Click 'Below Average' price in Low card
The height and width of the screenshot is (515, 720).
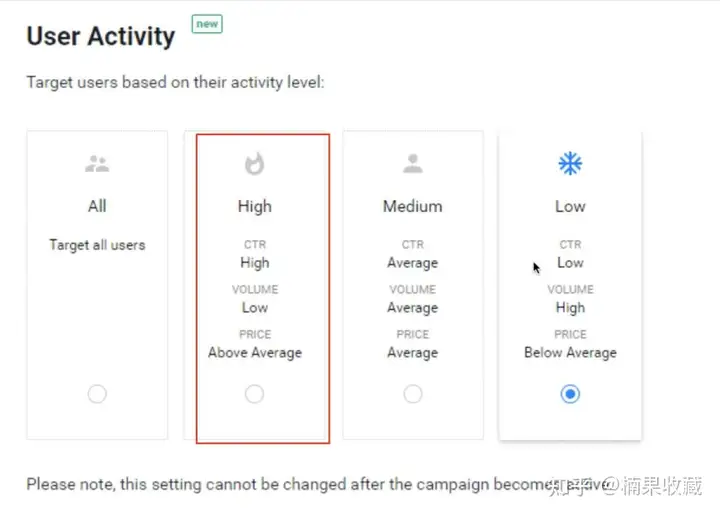click(570, 353)
